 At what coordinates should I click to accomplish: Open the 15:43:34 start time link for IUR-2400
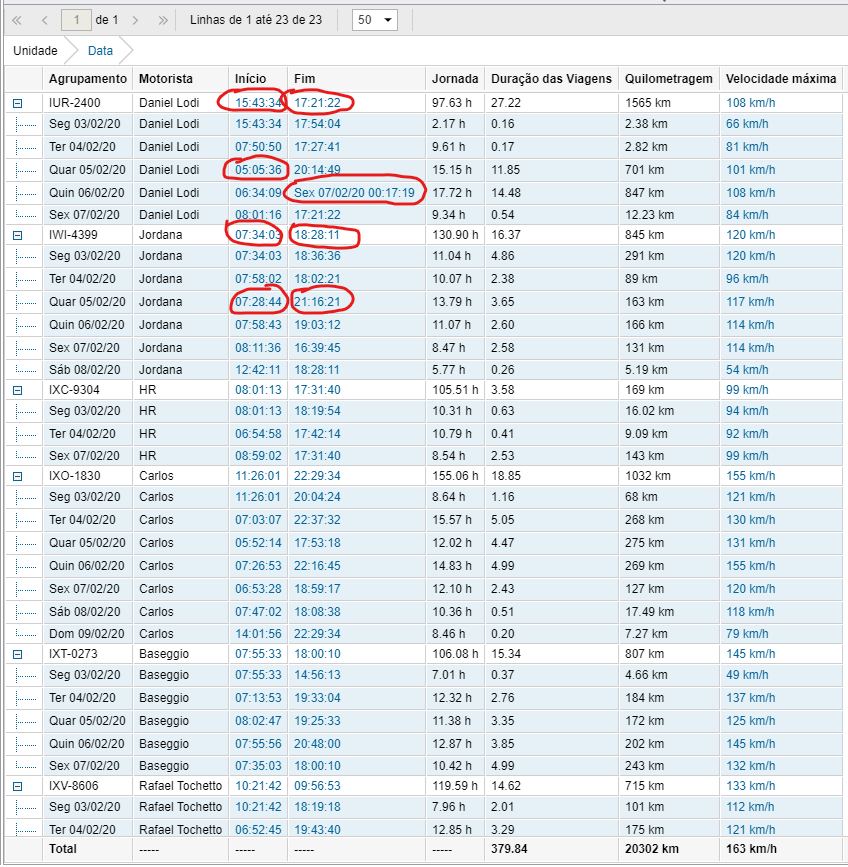point(258,103)
